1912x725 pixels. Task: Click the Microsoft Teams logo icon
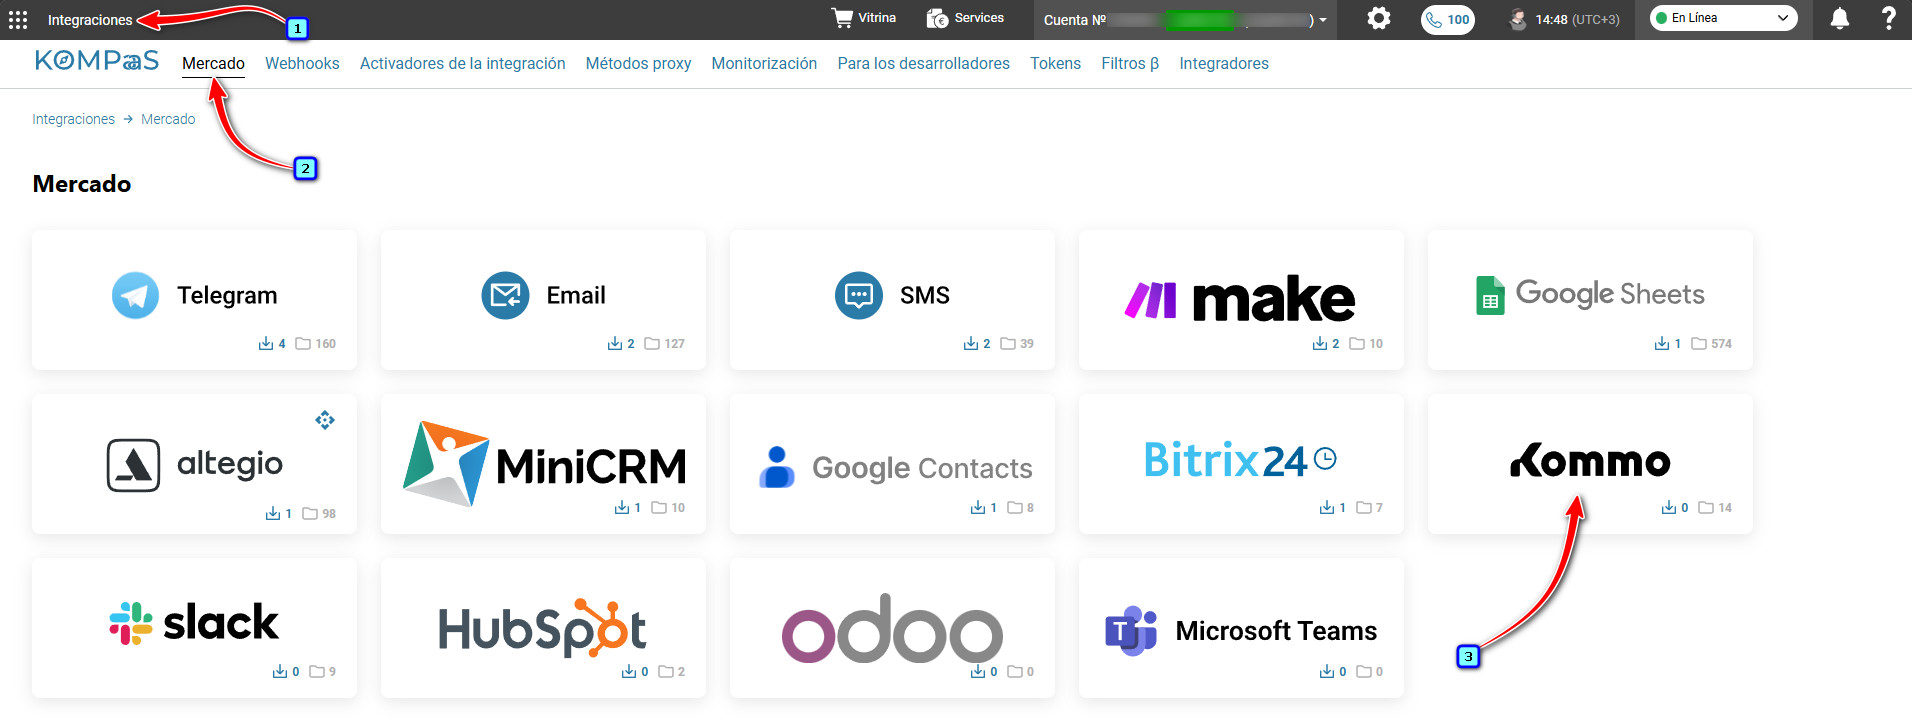click(x=1131, y=631)
